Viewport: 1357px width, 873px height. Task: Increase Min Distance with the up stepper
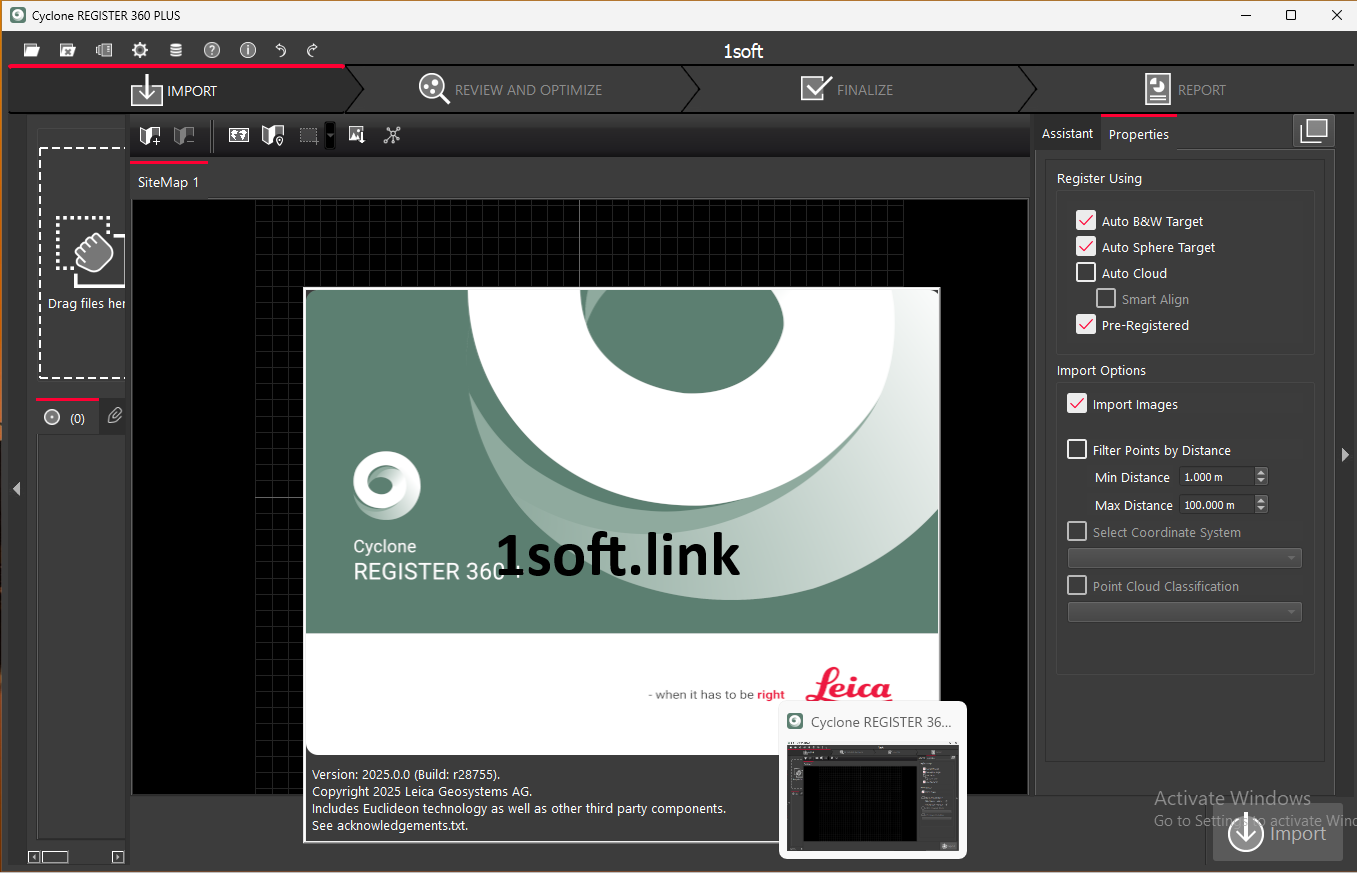pyautogui.click(x=1261, y=473)
